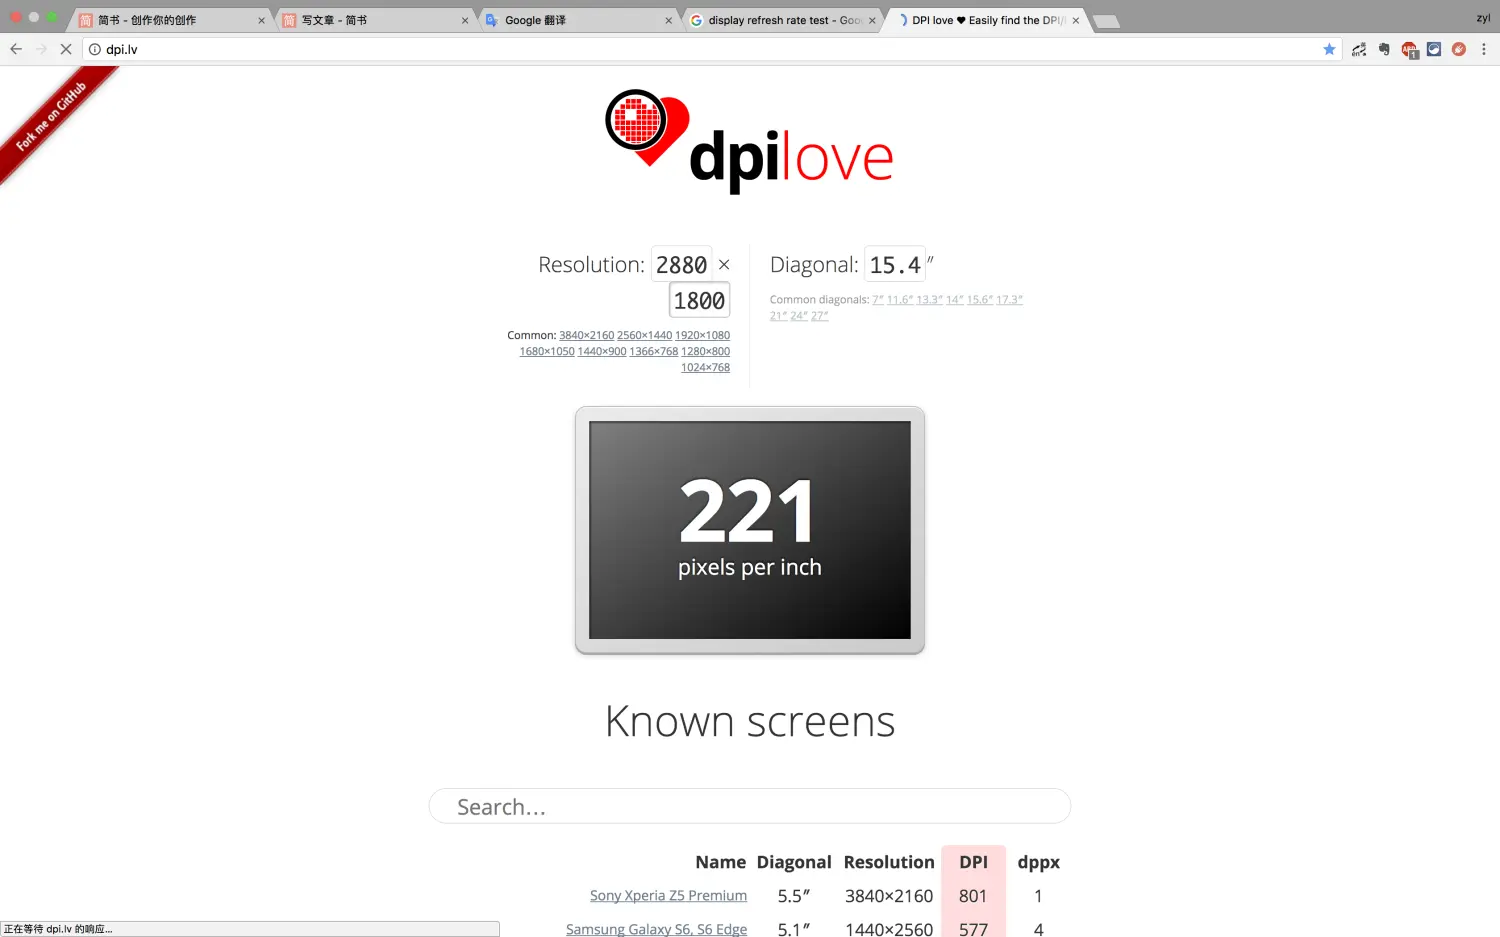Sort the table by the Name header

pyautogui.click(x=721, y=862)
